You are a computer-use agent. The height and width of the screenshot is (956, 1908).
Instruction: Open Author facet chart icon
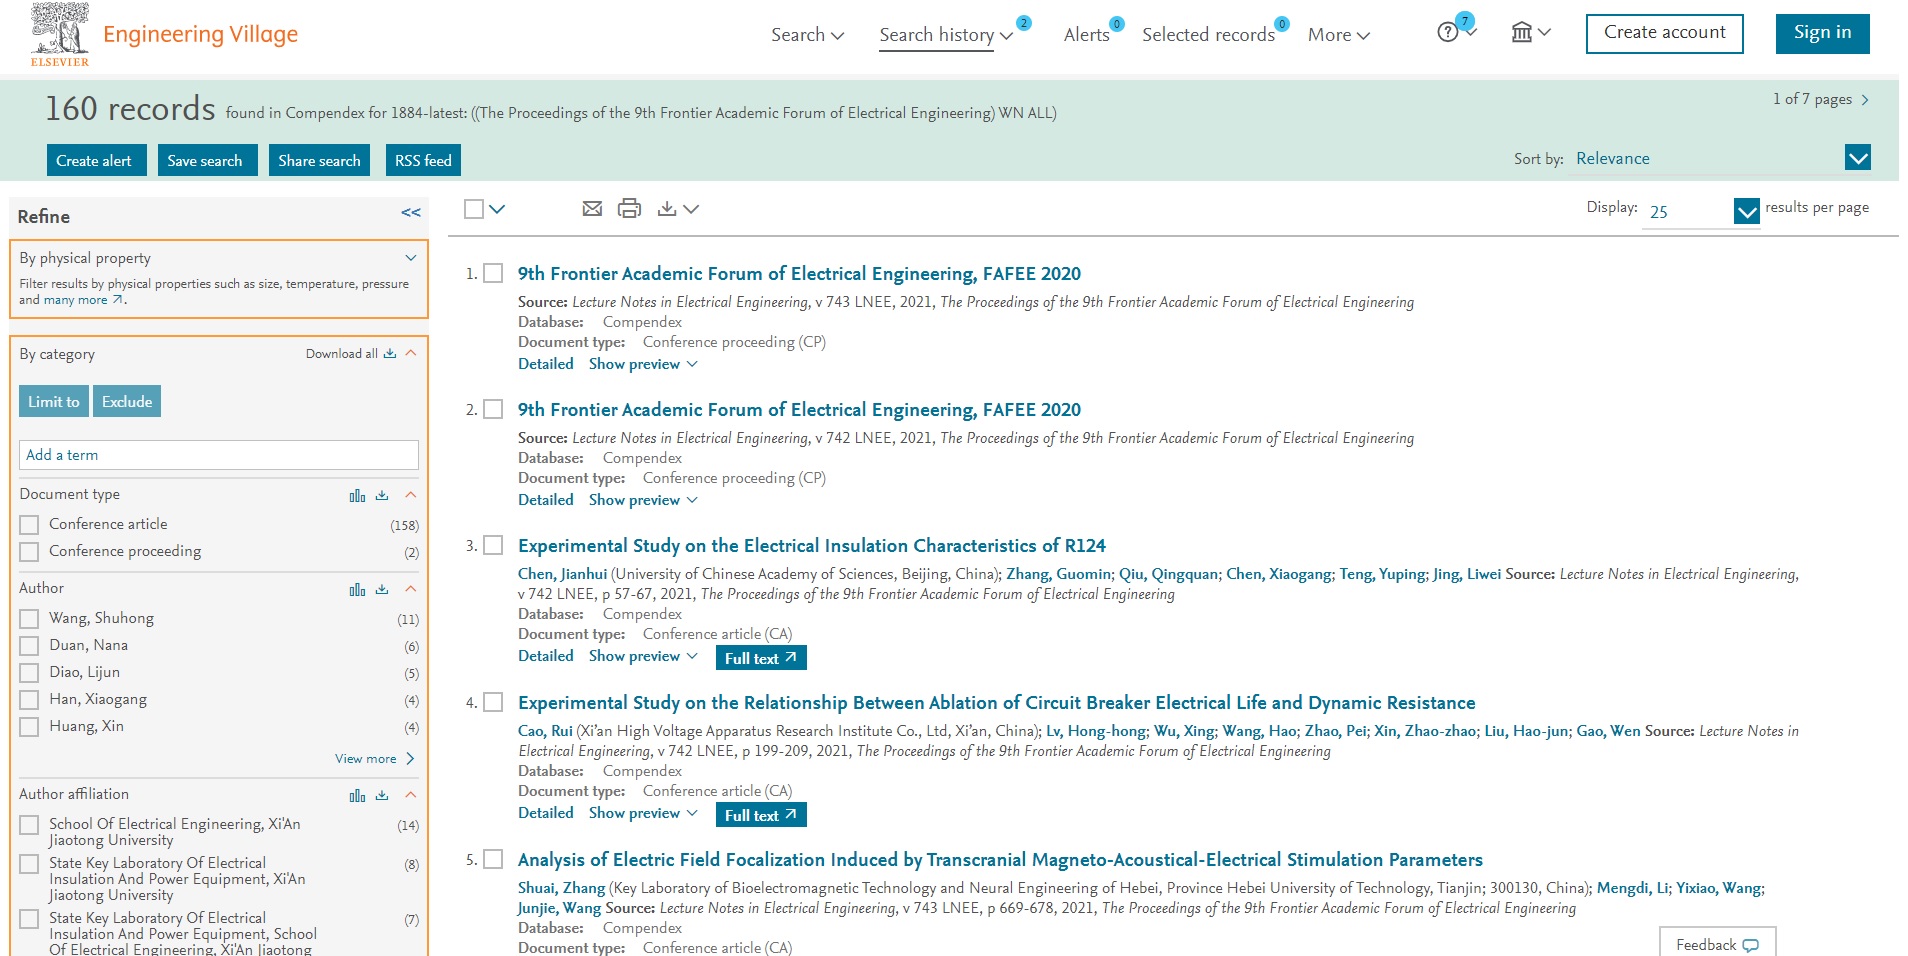[x=357, y=590]
